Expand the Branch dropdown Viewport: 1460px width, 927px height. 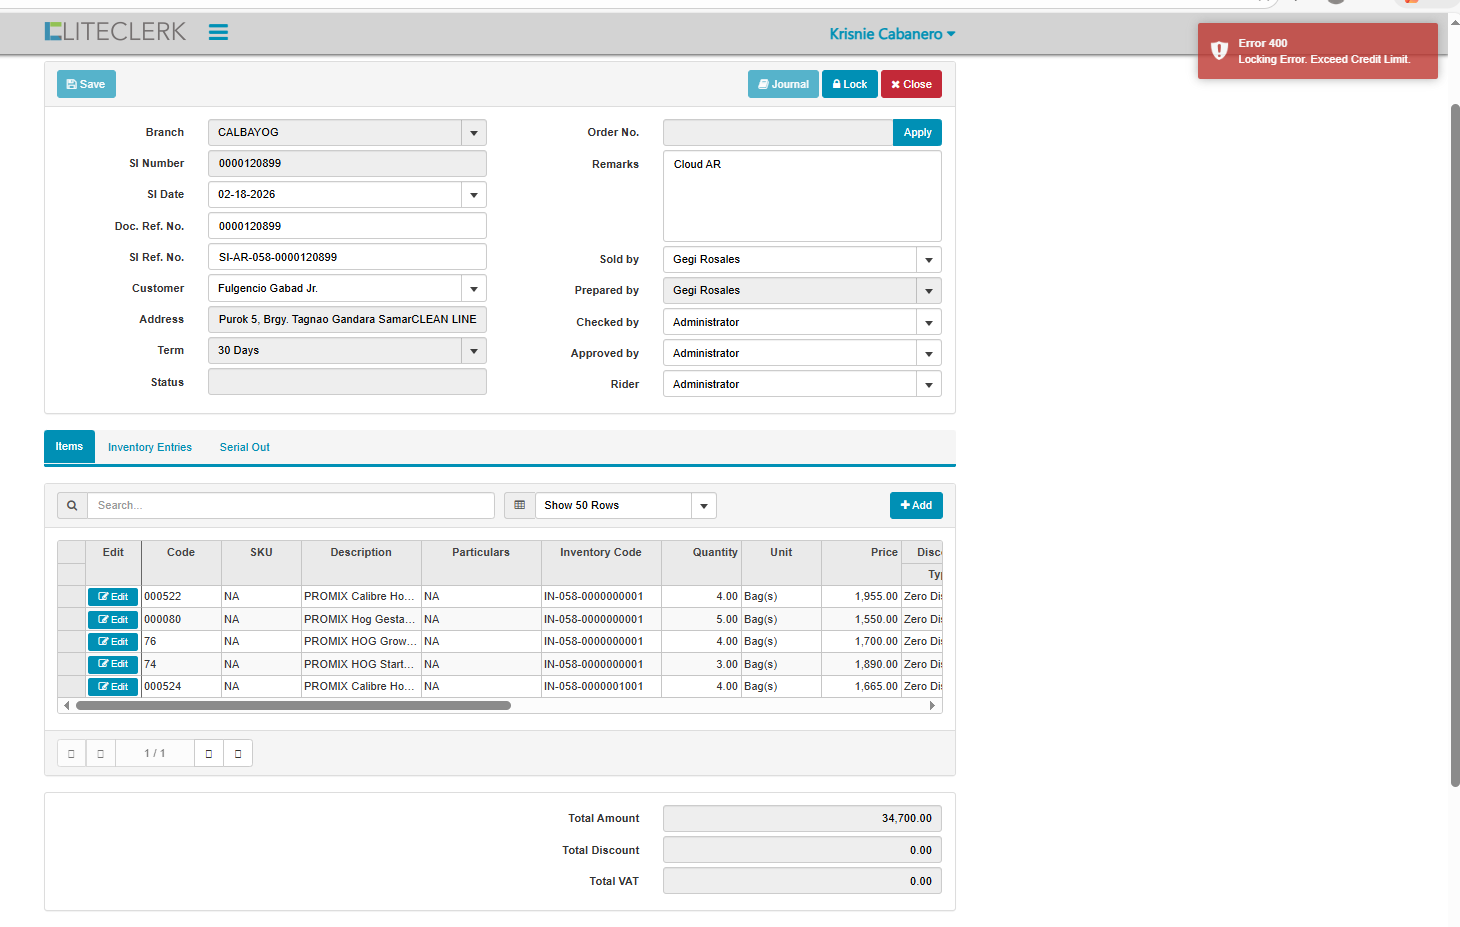click(x=474, y=133)
